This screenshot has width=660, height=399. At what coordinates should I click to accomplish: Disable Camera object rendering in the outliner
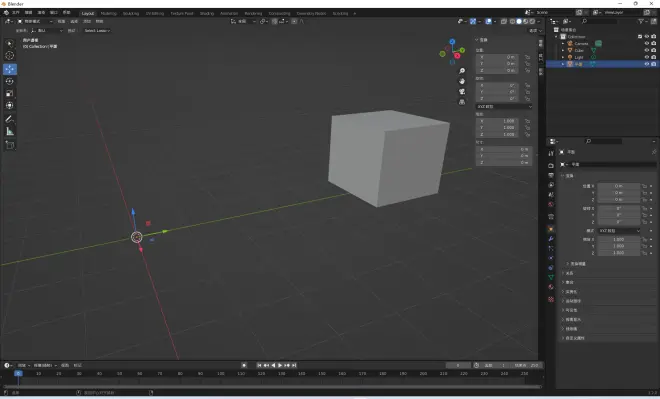point(654,43)
